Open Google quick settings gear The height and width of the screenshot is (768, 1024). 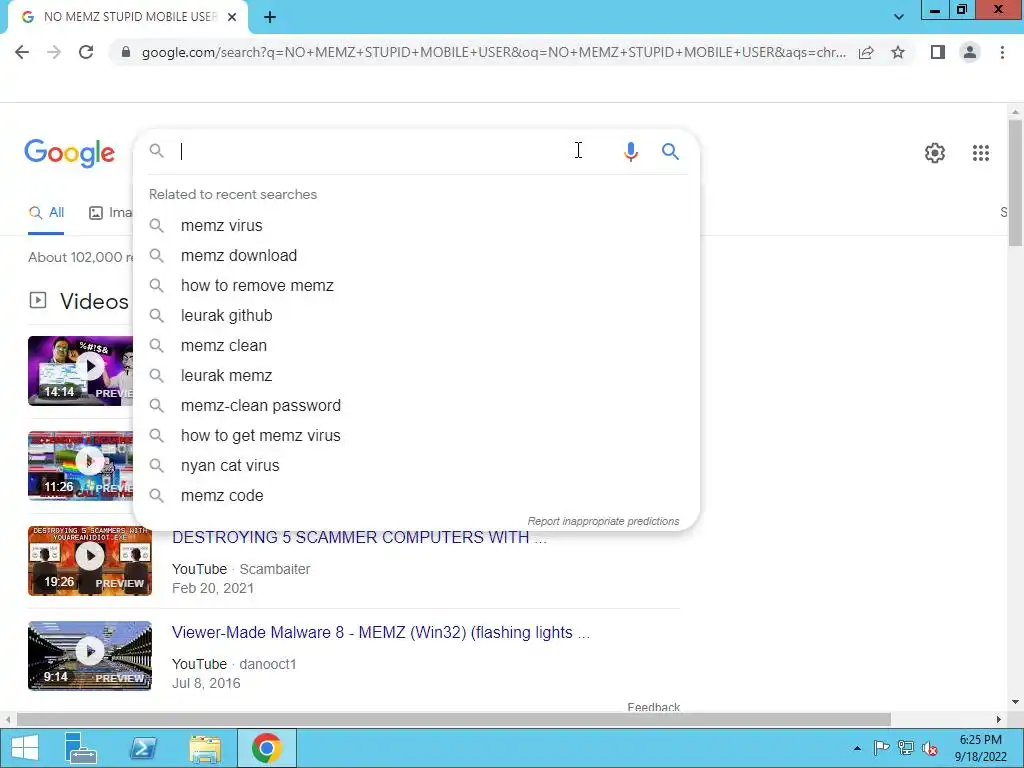pyautogui.click(x=935, y=153)
